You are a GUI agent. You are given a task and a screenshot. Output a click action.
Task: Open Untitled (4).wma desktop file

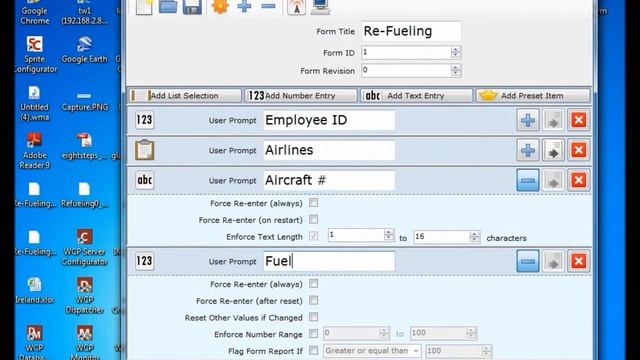[35, 103]
